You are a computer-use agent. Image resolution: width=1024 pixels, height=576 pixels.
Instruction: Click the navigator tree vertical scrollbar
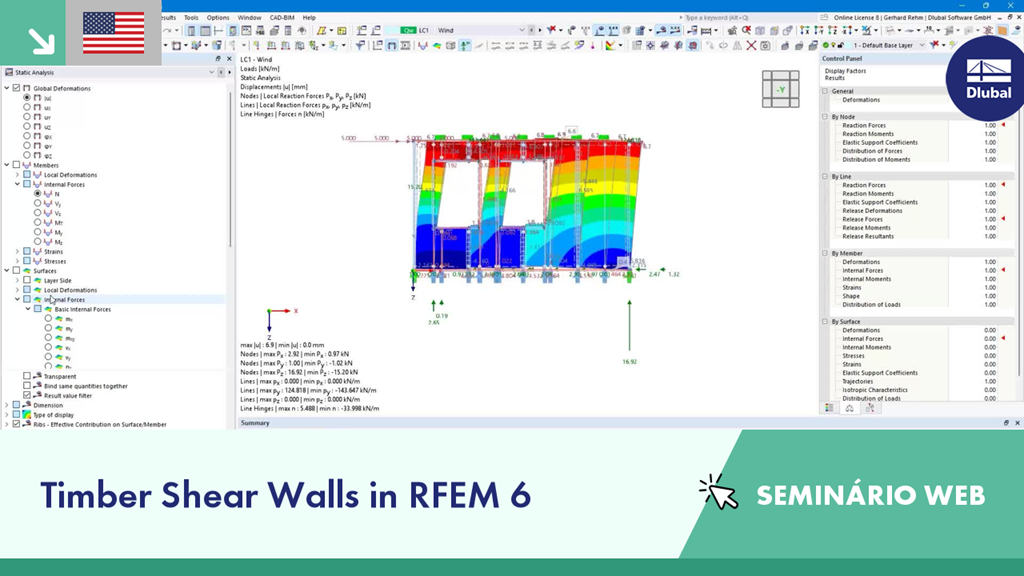click(231, 170)
